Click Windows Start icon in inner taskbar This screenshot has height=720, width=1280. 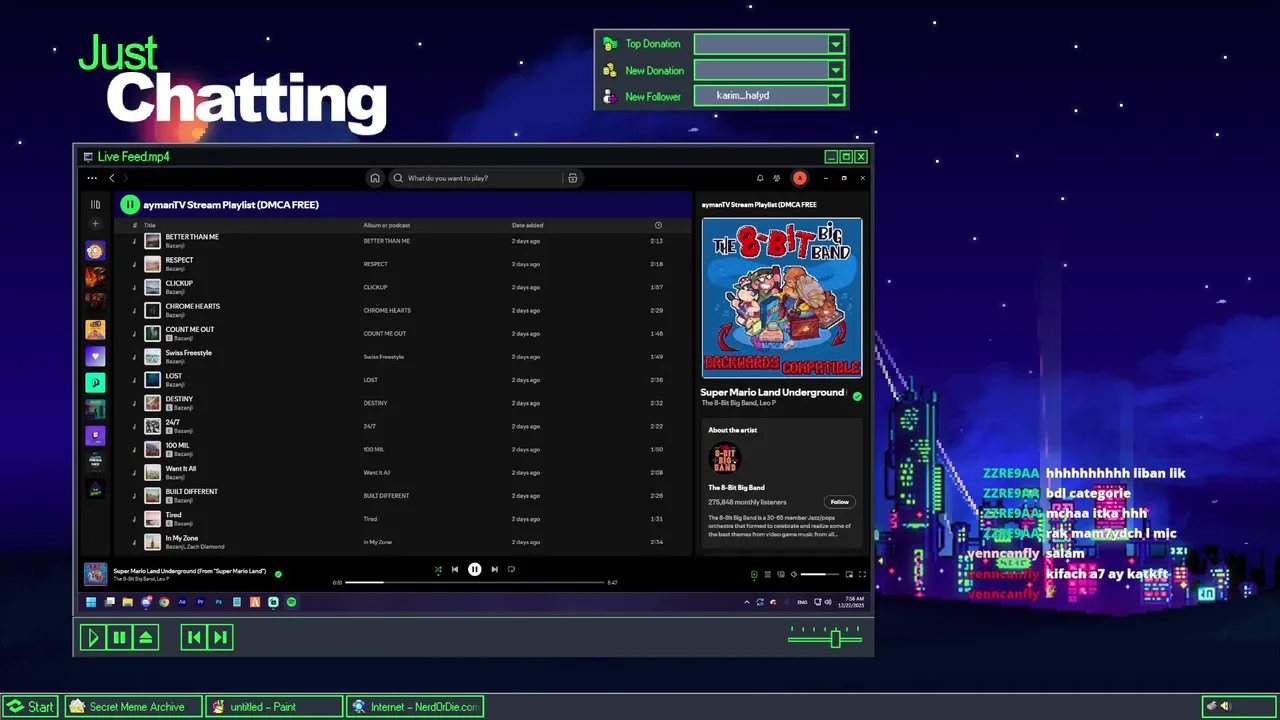coord(91,602)
